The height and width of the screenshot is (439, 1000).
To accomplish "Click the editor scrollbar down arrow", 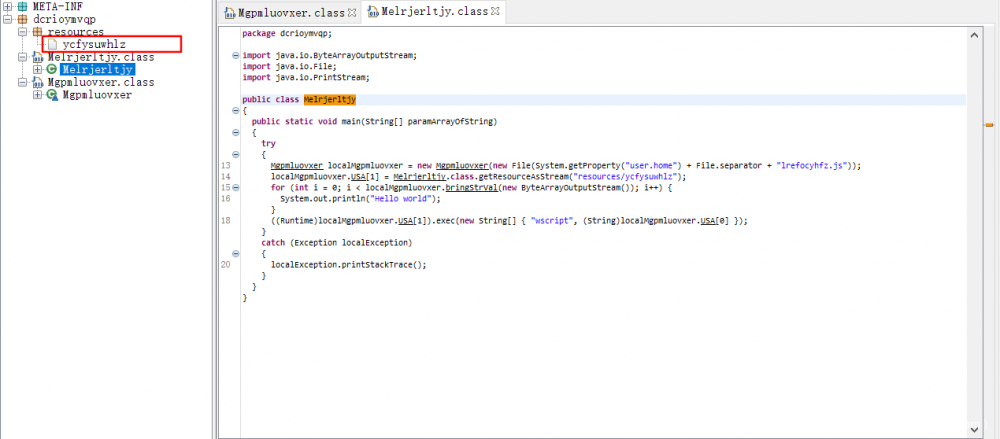I will coord(974,429).
